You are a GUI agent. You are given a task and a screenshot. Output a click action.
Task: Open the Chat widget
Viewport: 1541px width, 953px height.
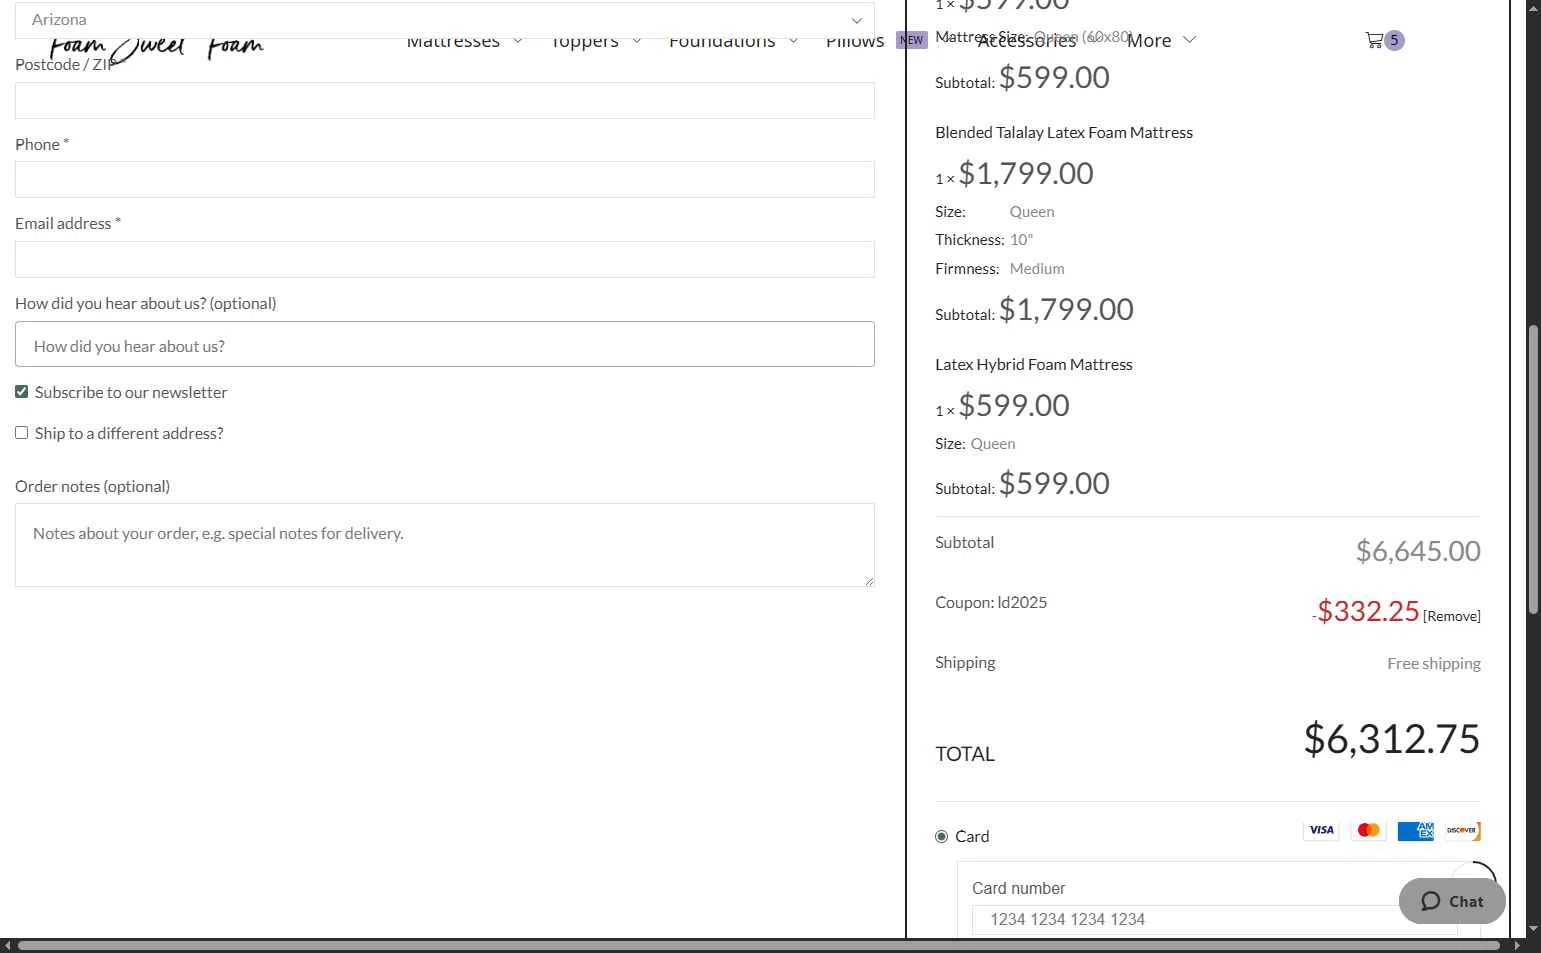(x=1452, y=901)
